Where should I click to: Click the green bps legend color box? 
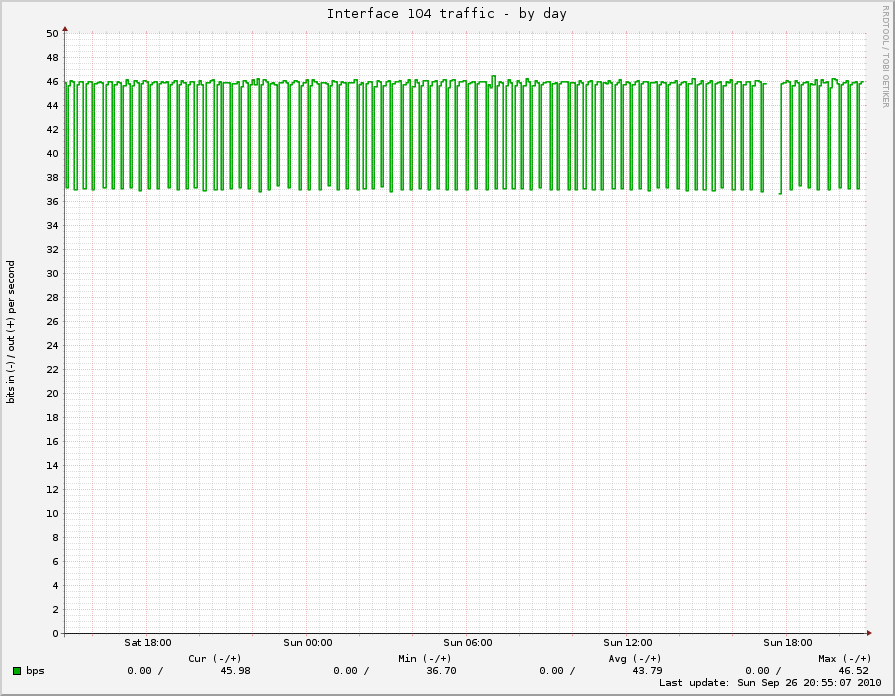click(x=17, y=671)
